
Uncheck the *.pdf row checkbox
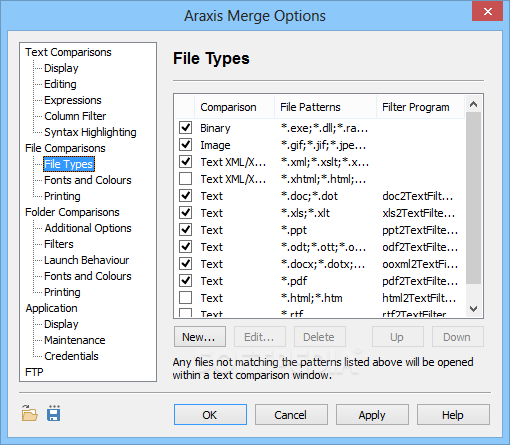coord(185,281)
